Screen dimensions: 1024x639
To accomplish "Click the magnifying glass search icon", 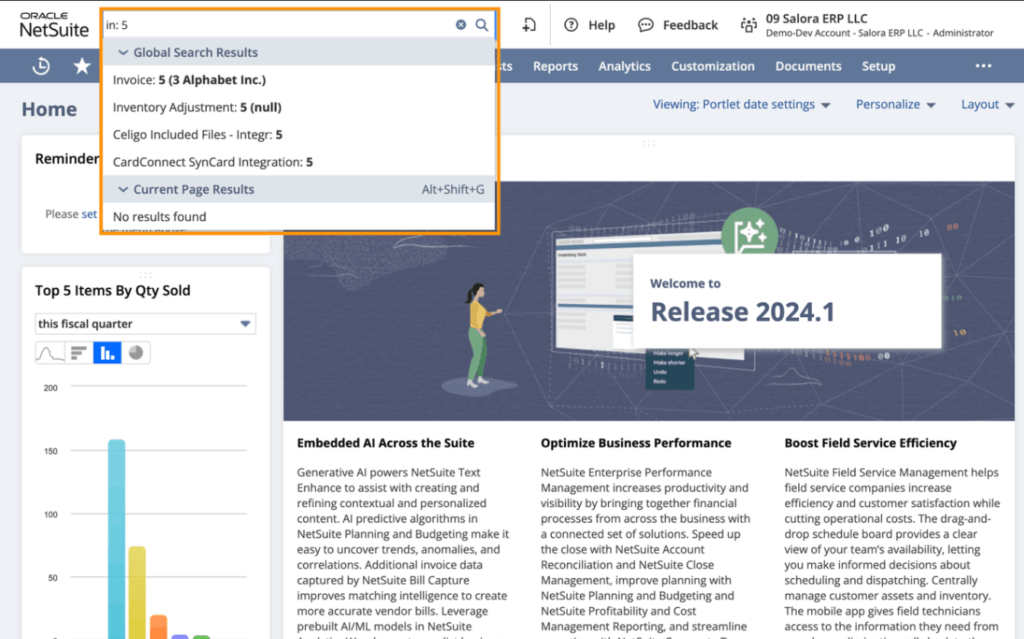I will (x=482, y=25).
